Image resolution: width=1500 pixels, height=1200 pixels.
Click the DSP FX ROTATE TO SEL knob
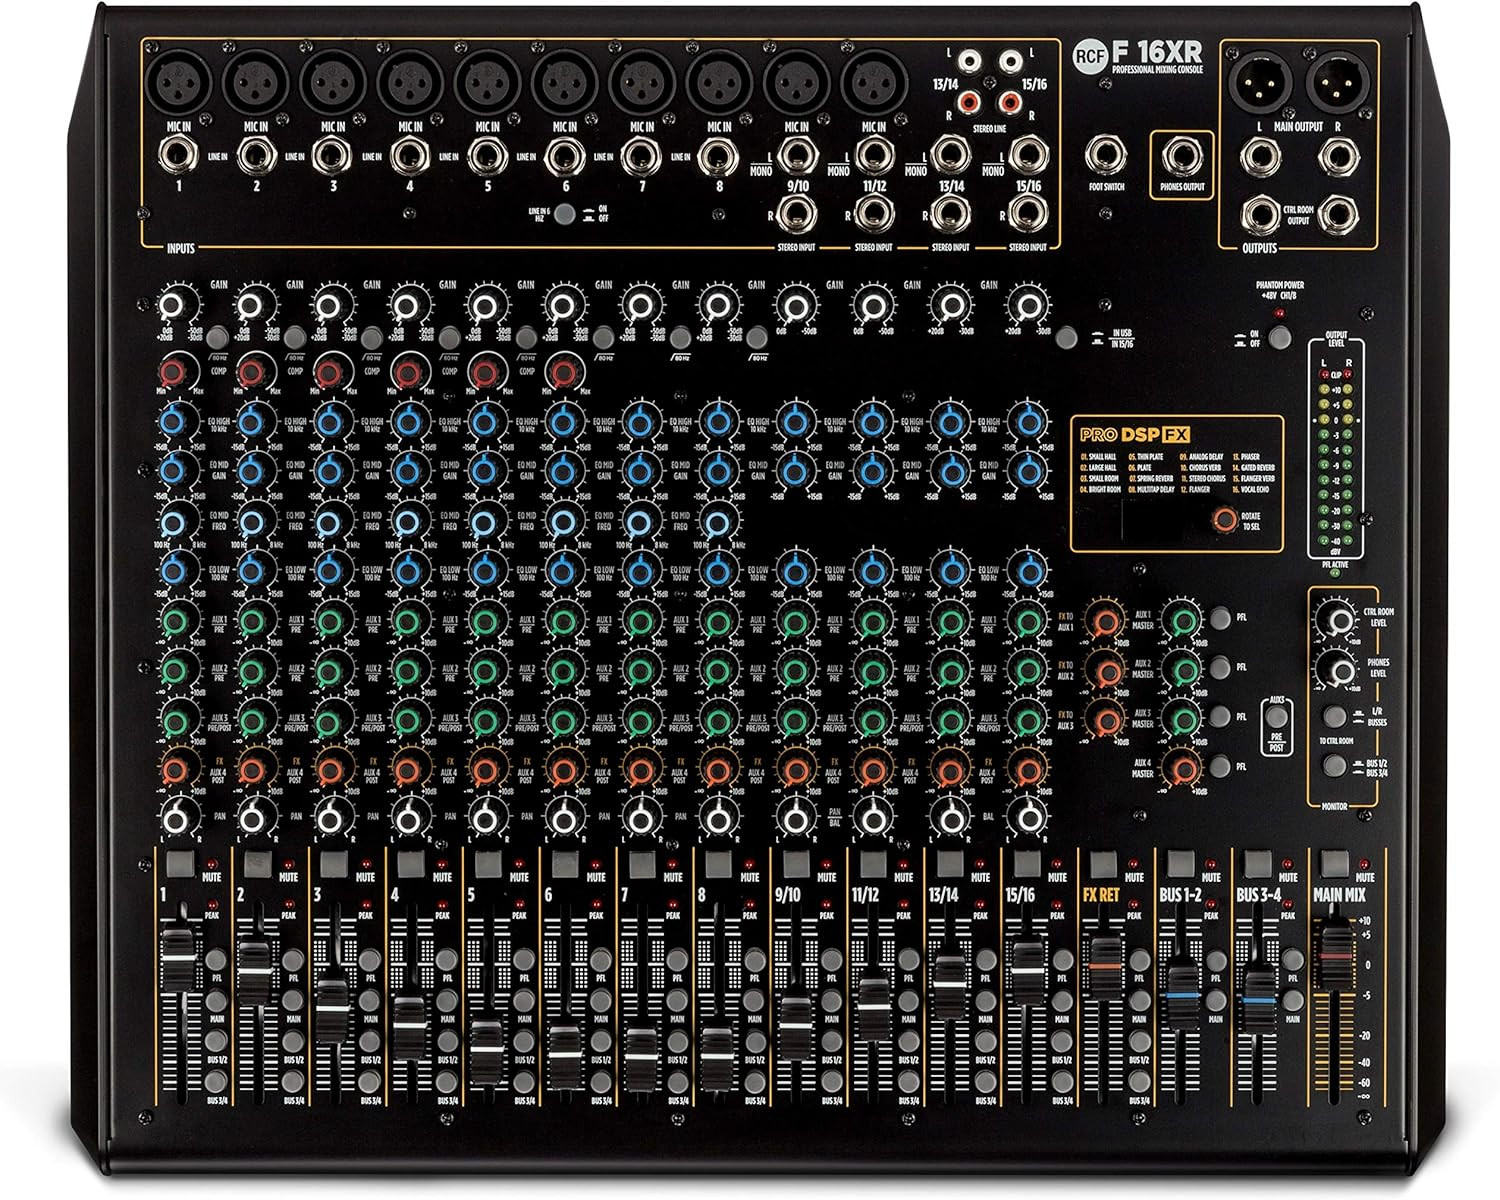pos(1223,519)
